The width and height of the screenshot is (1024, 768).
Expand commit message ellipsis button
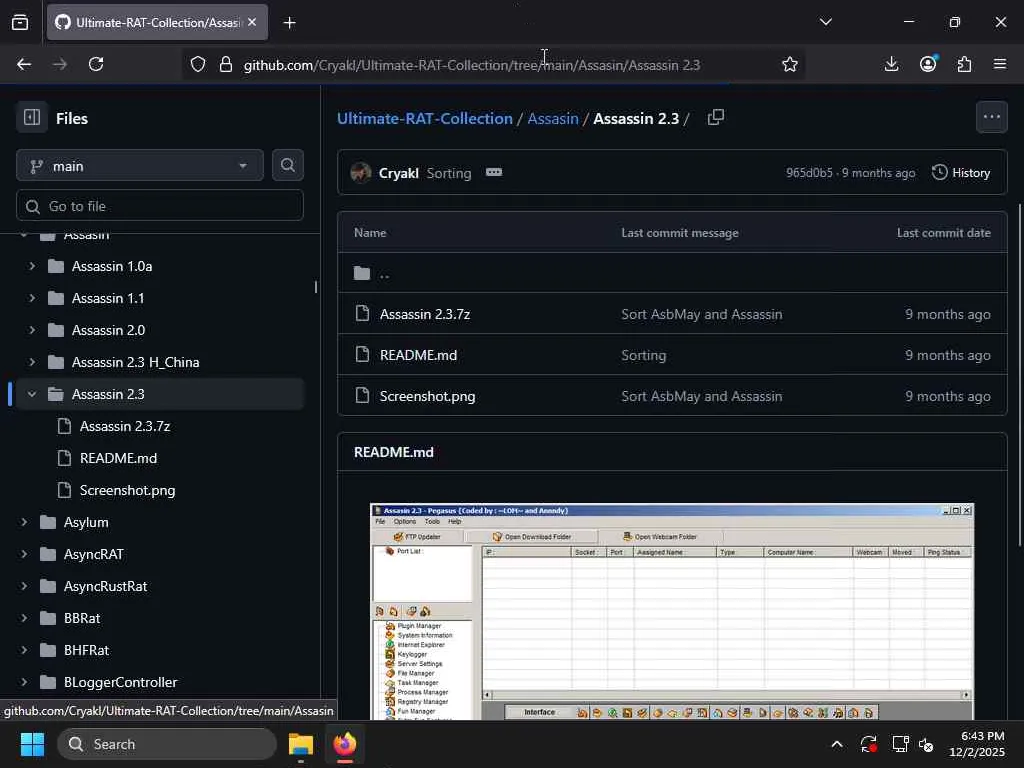[494, 172]
